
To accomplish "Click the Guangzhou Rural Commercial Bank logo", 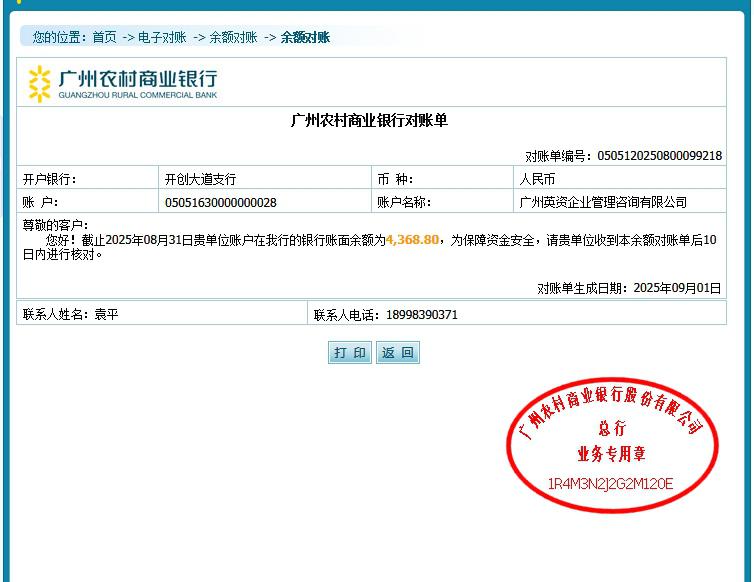I will click(x=122, y=83).
